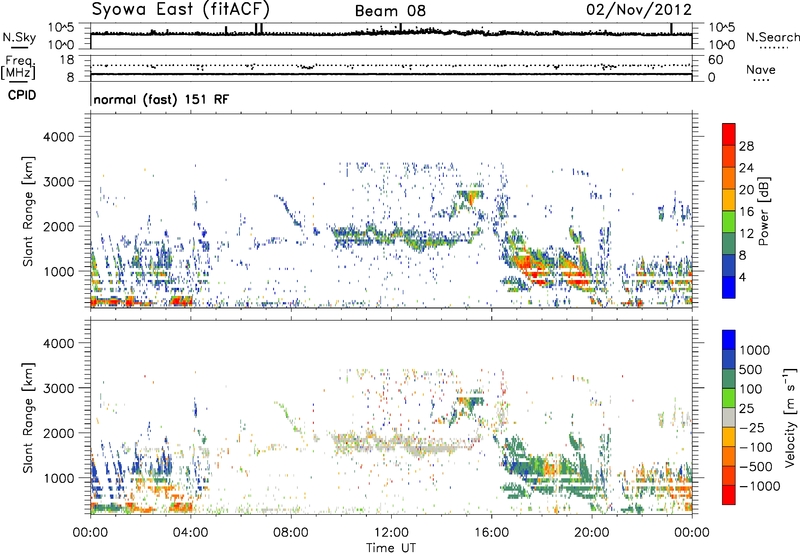Select the "Freq. [MHz]" axis label
This screenshot has height=554, width=800.
coord(18,67)
